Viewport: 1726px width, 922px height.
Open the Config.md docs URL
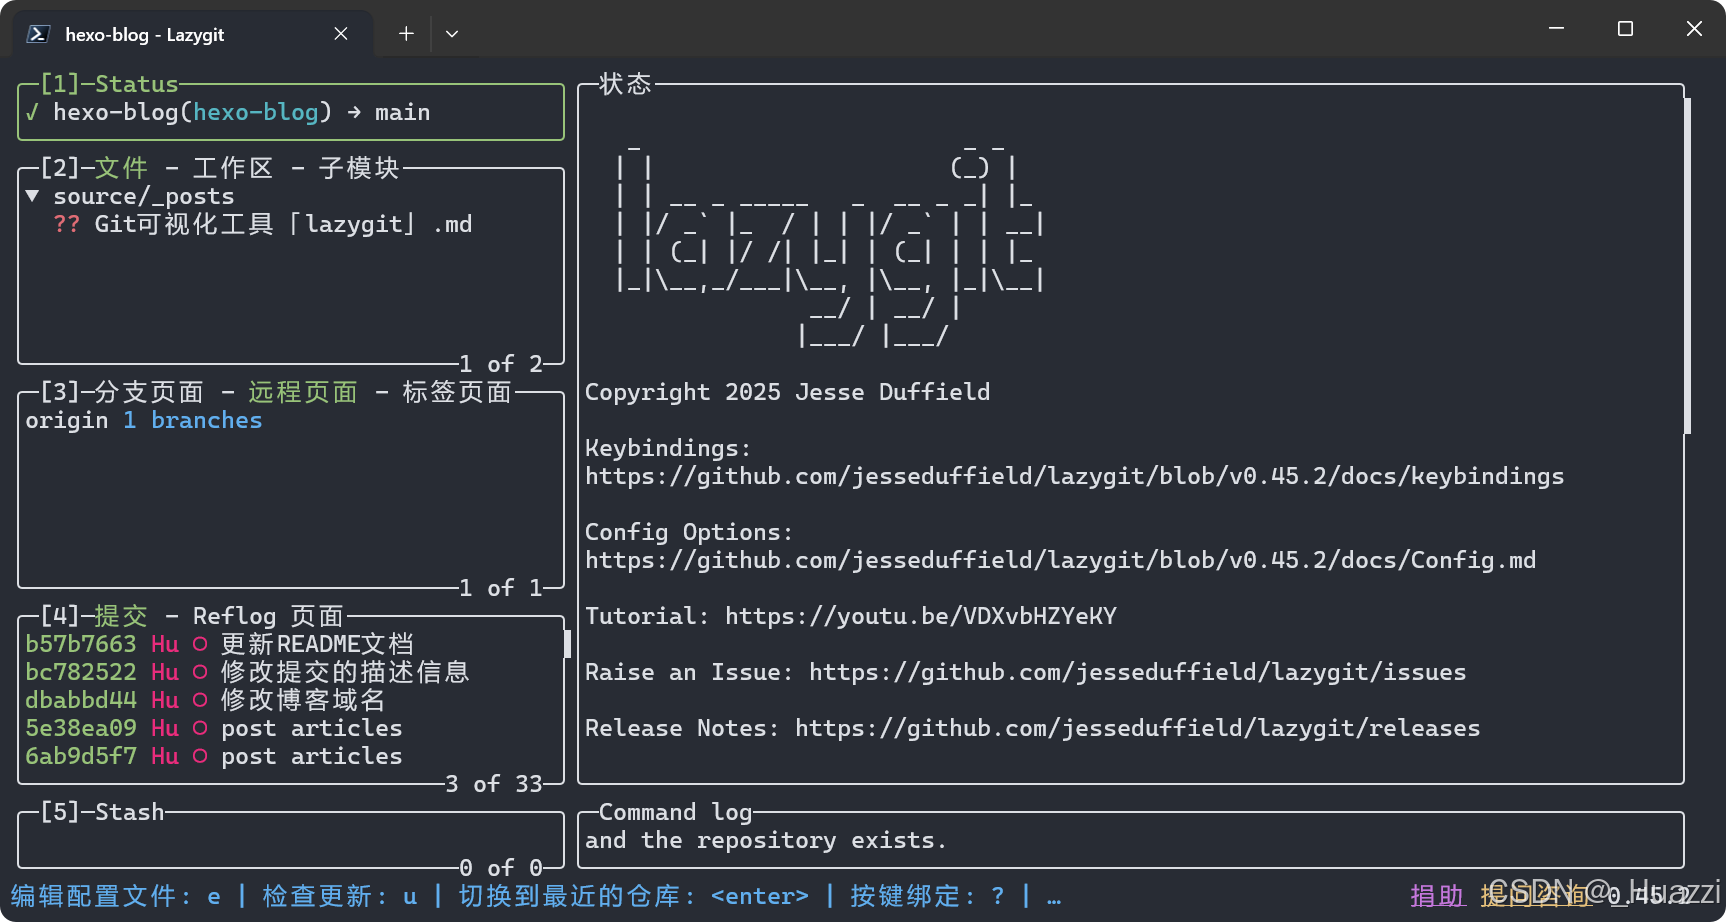[1061, 560]
